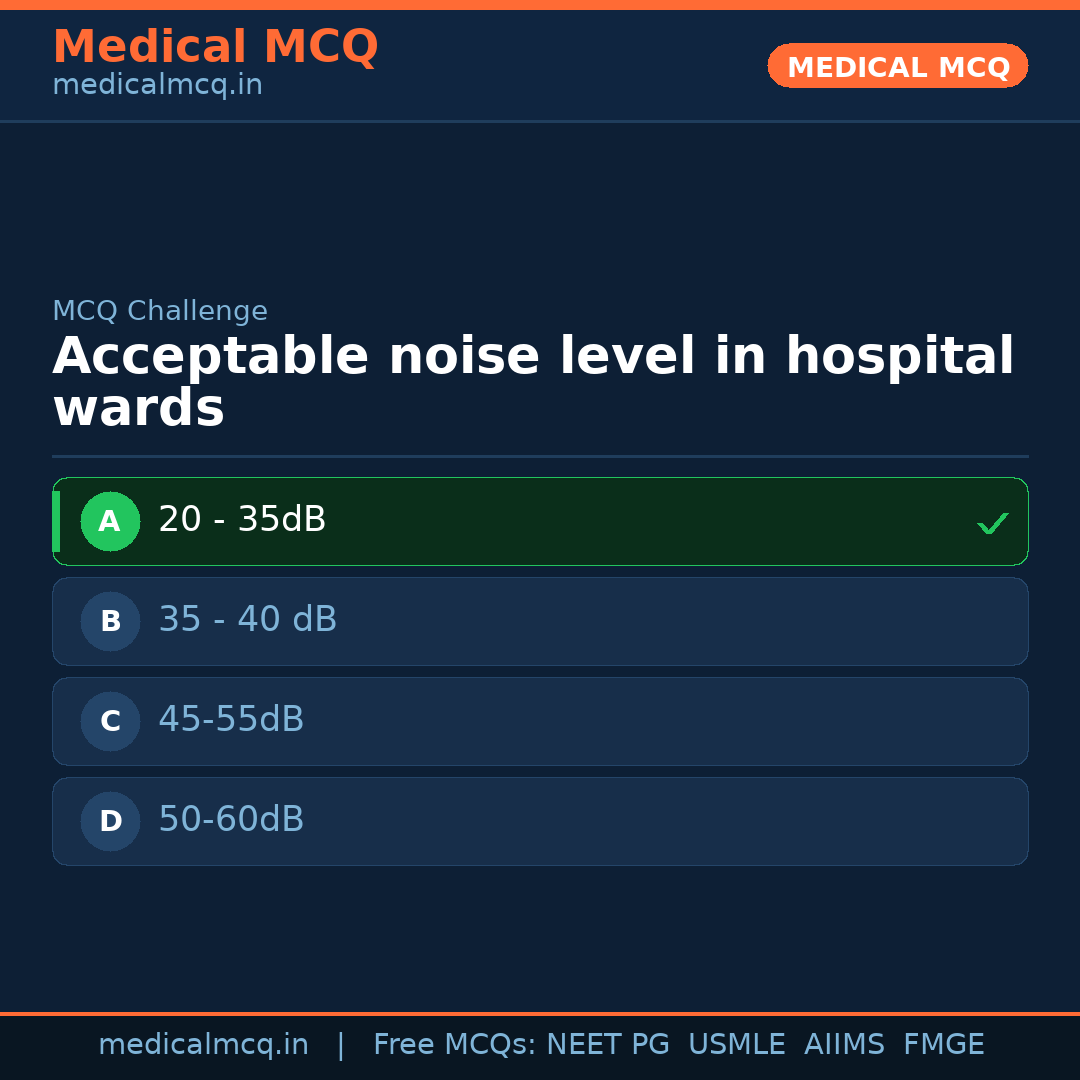Click FMGE in the footer
This screenshot has width=1080, height=1080.
click(x=943, y=1045)
